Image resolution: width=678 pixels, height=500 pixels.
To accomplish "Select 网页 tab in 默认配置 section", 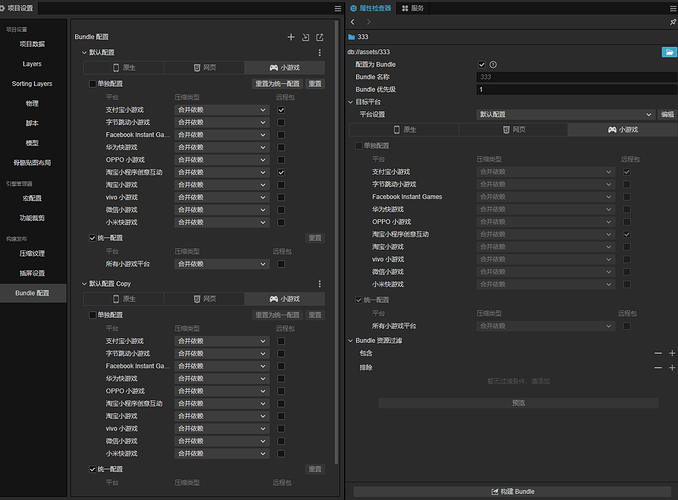I will coord(204,68).
